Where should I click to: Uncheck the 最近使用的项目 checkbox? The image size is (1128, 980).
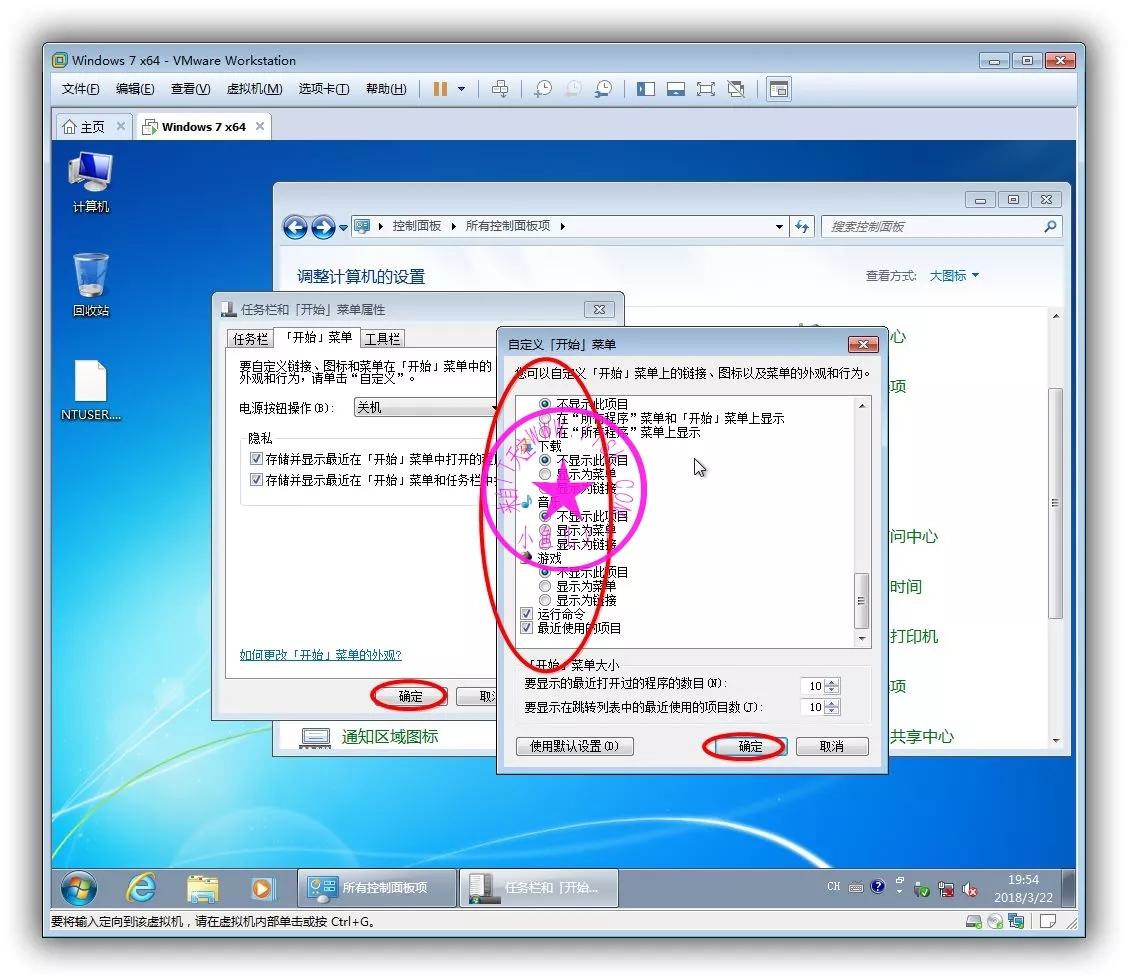coord(527,628)
